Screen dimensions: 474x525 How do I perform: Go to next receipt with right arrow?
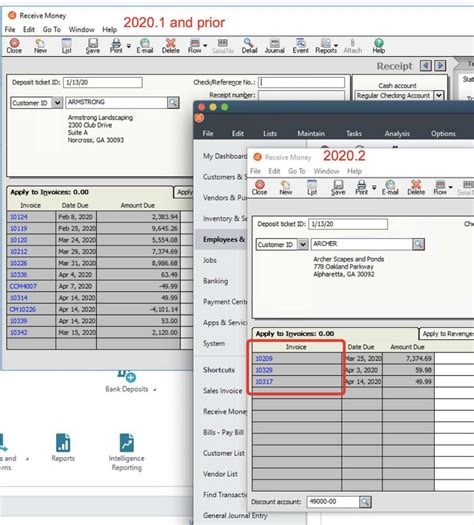[440, 66]
